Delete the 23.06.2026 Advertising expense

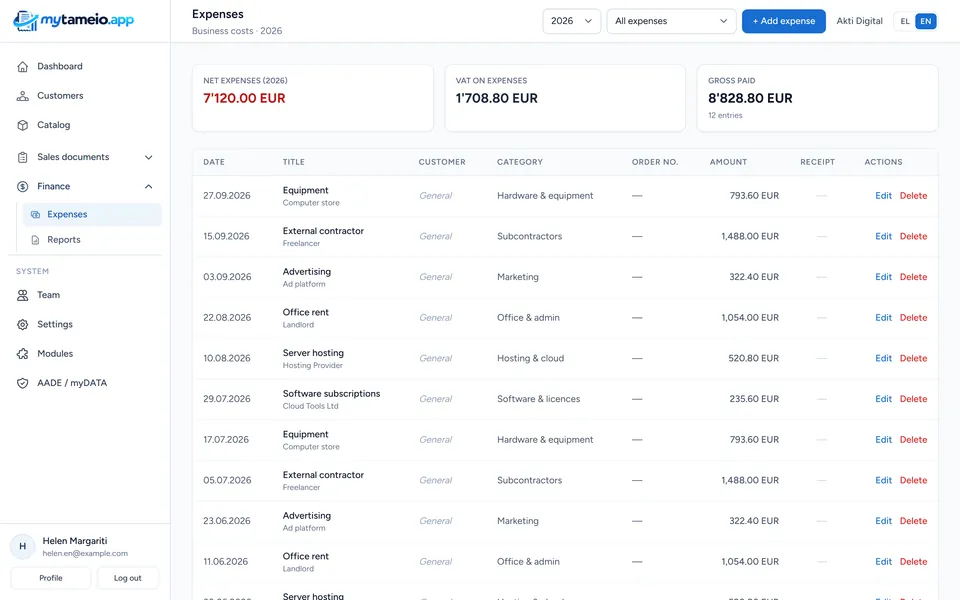pos(913,521)
